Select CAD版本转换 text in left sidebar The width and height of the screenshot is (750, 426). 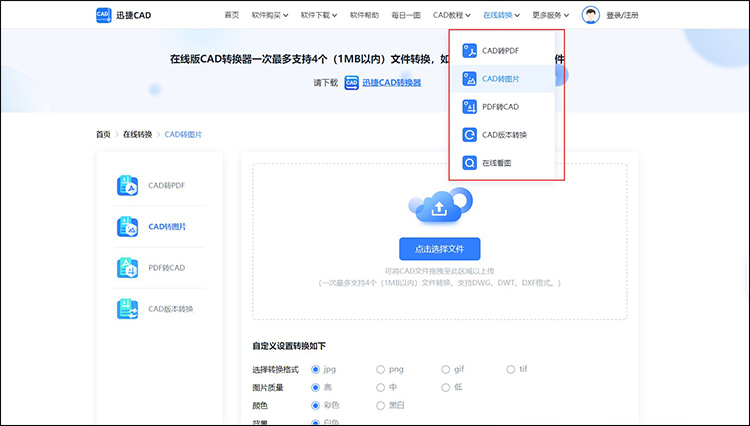point(170,309)
